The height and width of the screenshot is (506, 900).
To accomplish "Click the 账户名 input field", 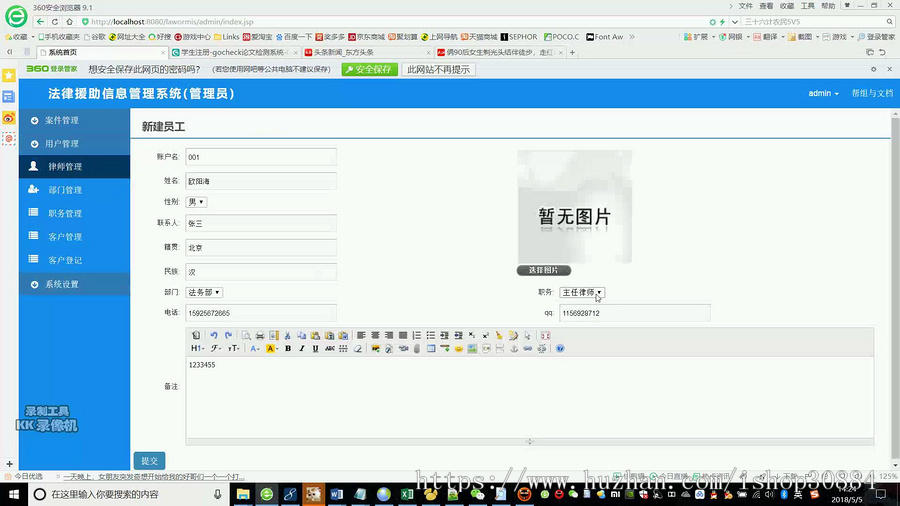I will point(261,157).
